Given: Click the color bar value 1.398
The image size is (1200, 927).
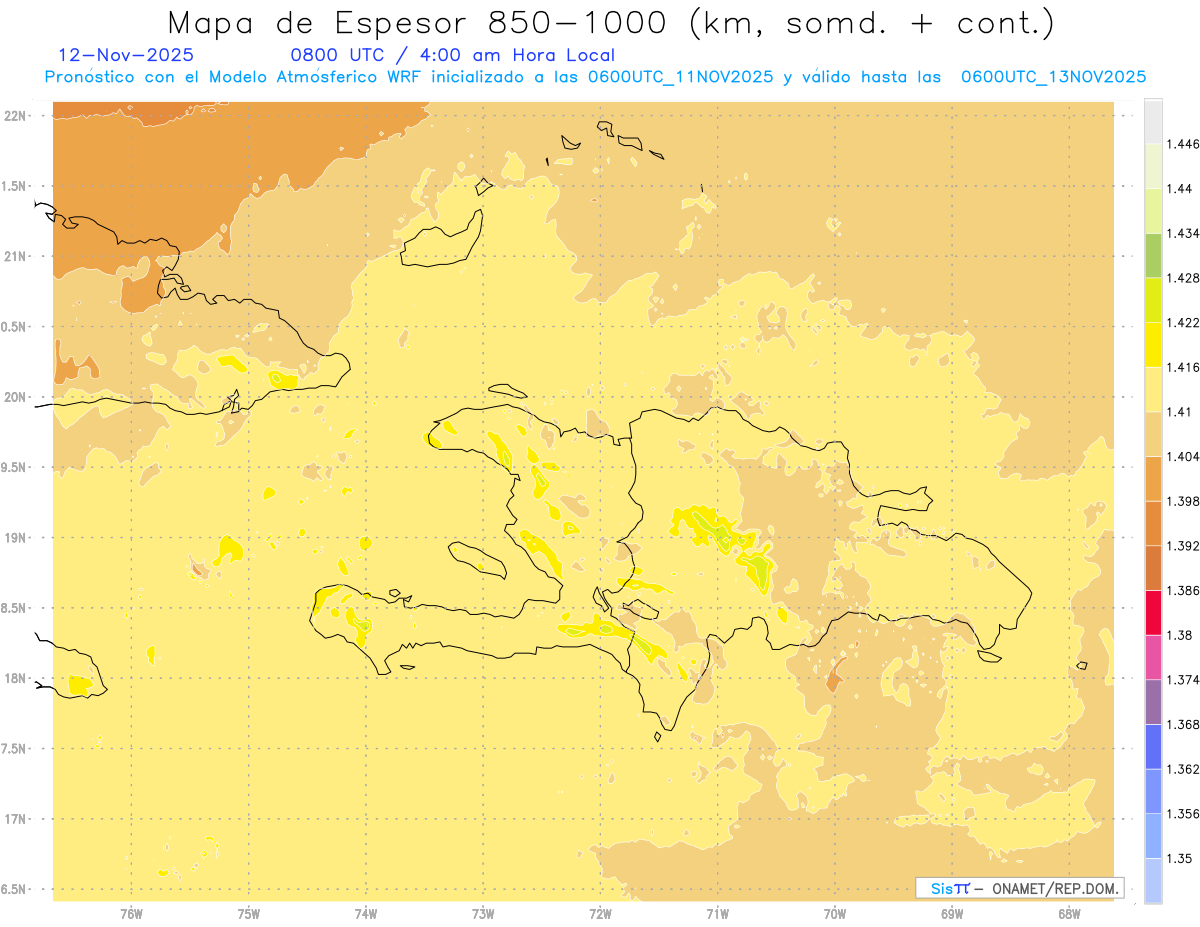Looking at the screenshot, I should (1184, 502).
